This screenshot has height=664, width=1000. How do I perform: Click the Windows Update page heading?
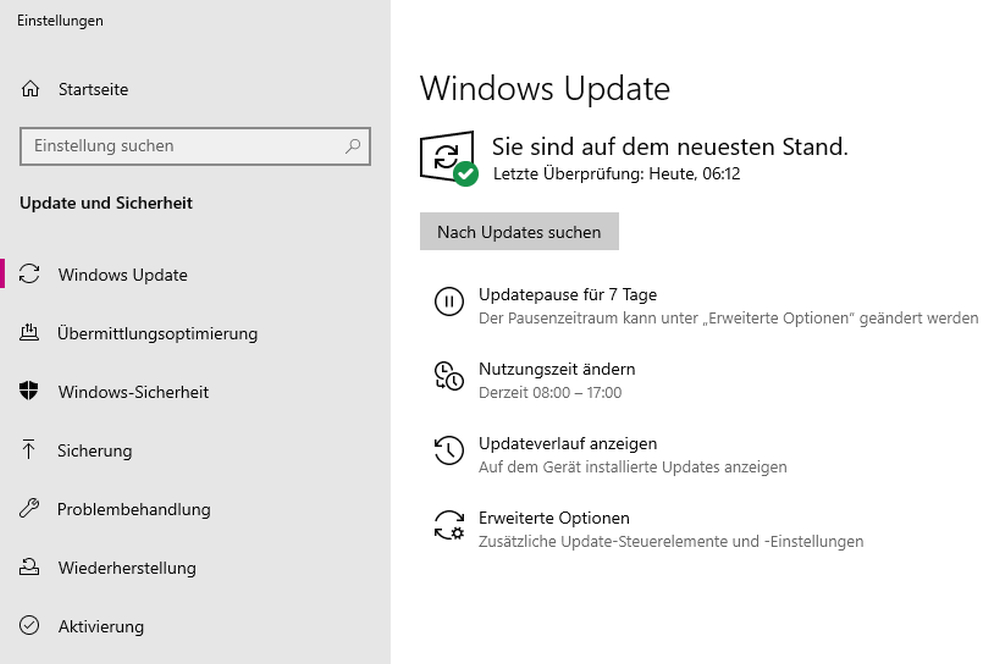[x=545, y=88]
